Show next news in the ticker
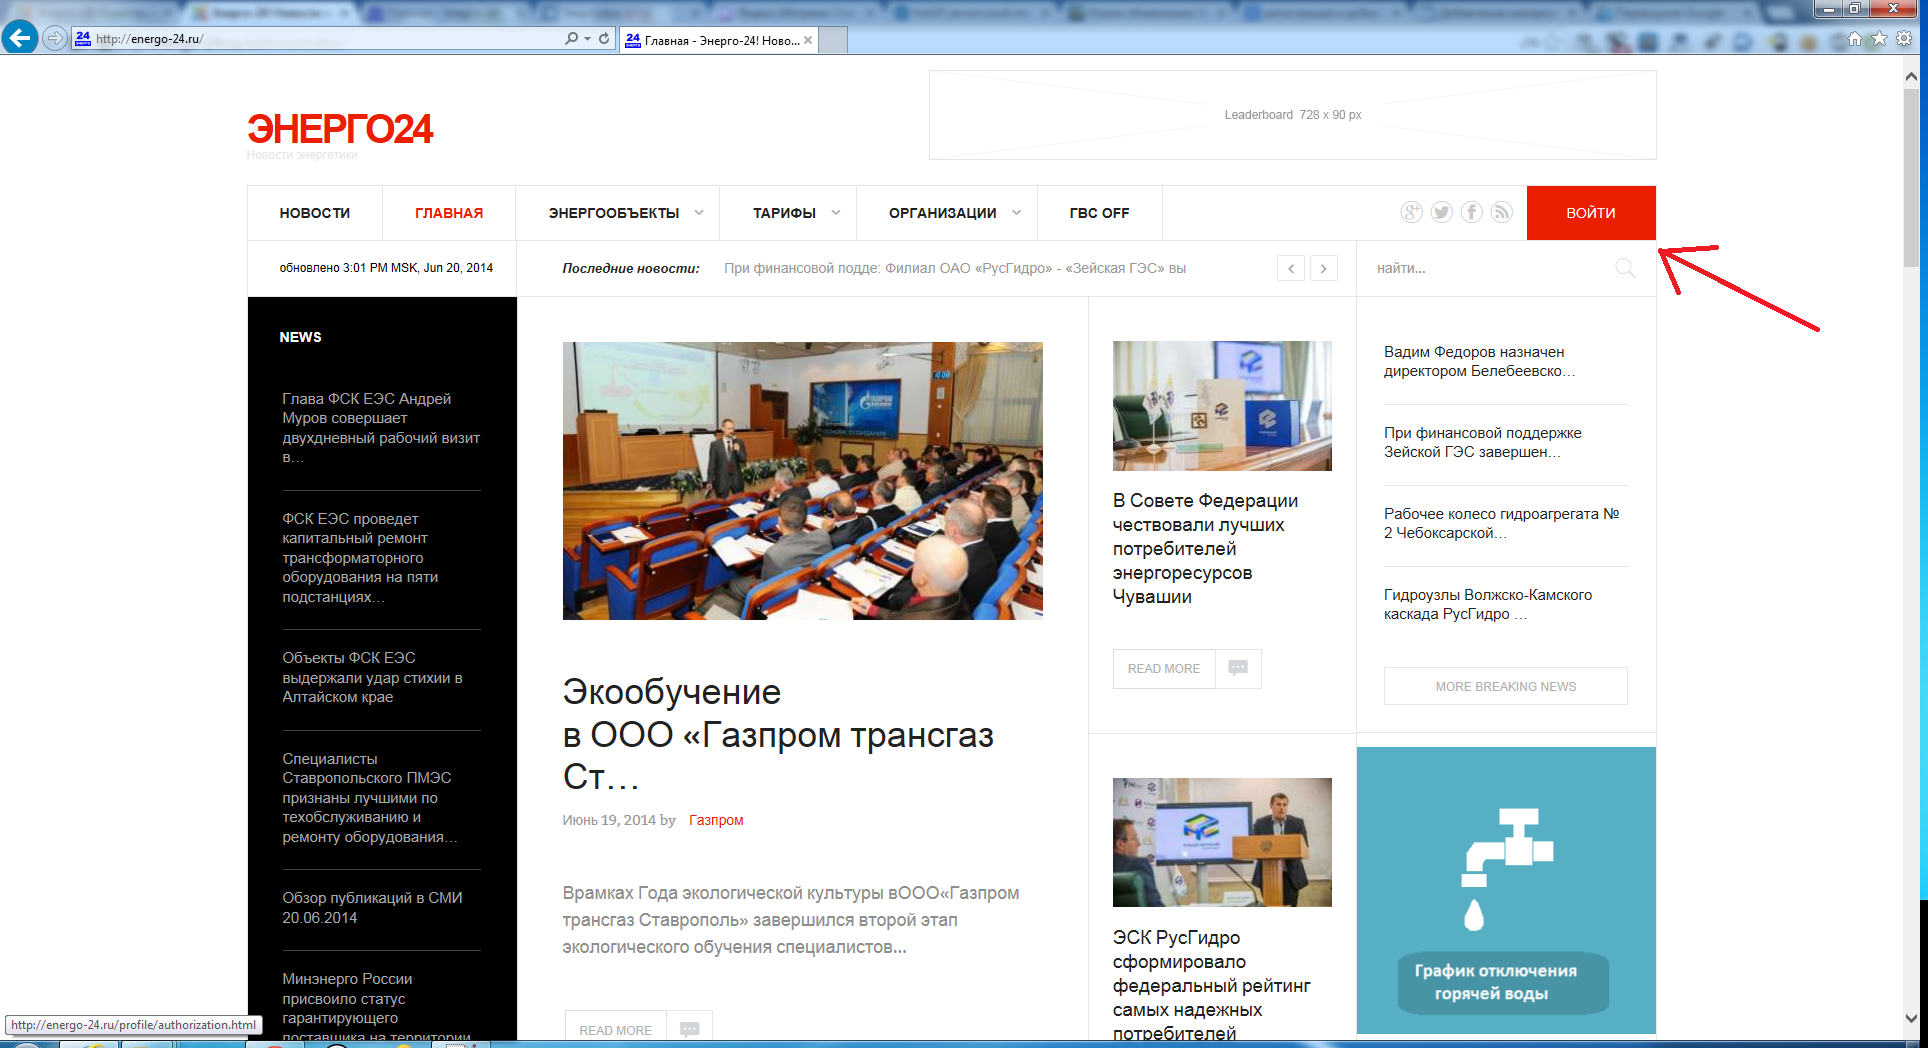Image resolution: width=1928 pixels, height=1048 pixels. pyautogui.click(x=1323, y=268)
